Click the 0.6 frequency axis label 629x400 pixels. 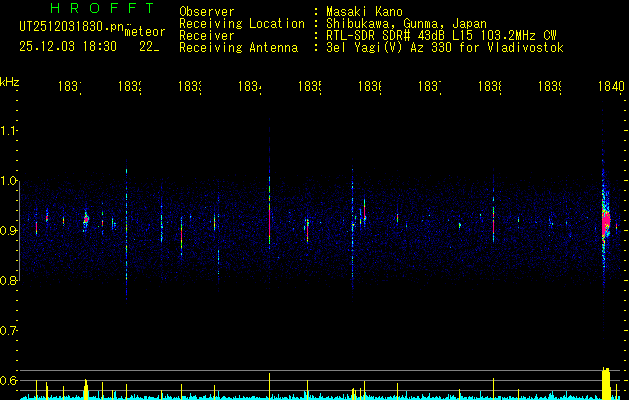10,380
